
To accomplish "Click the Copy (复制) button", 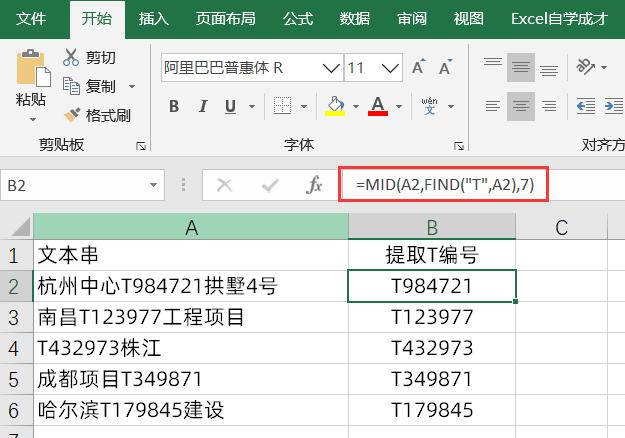I will point(90,86).
